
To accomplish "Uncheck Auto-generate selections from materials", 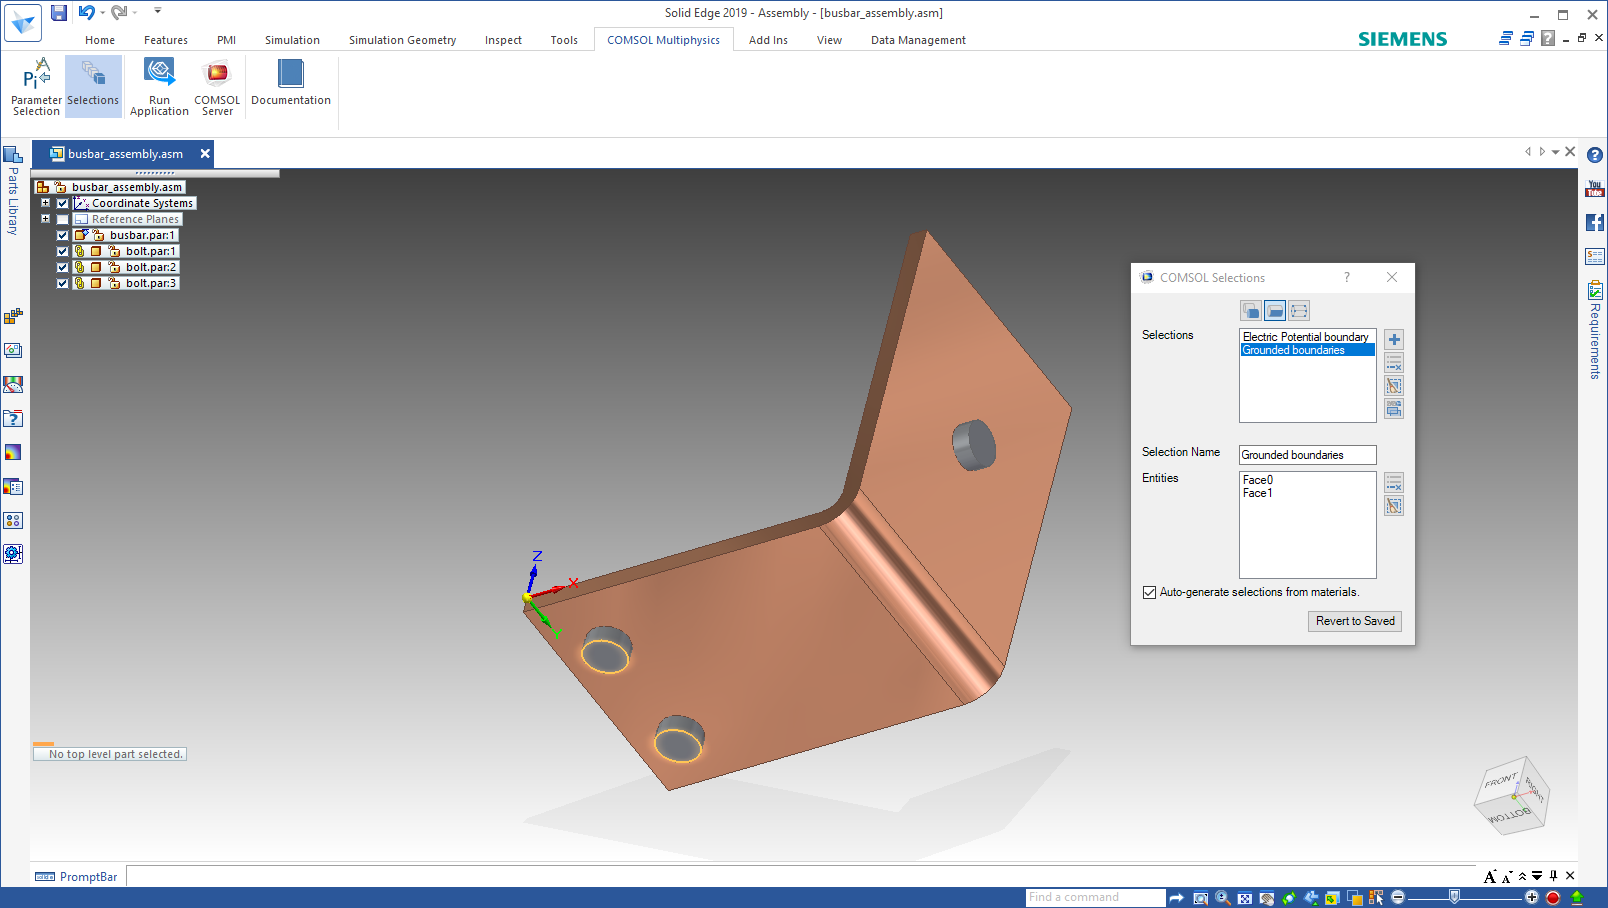I will [x=1149, y=593].
